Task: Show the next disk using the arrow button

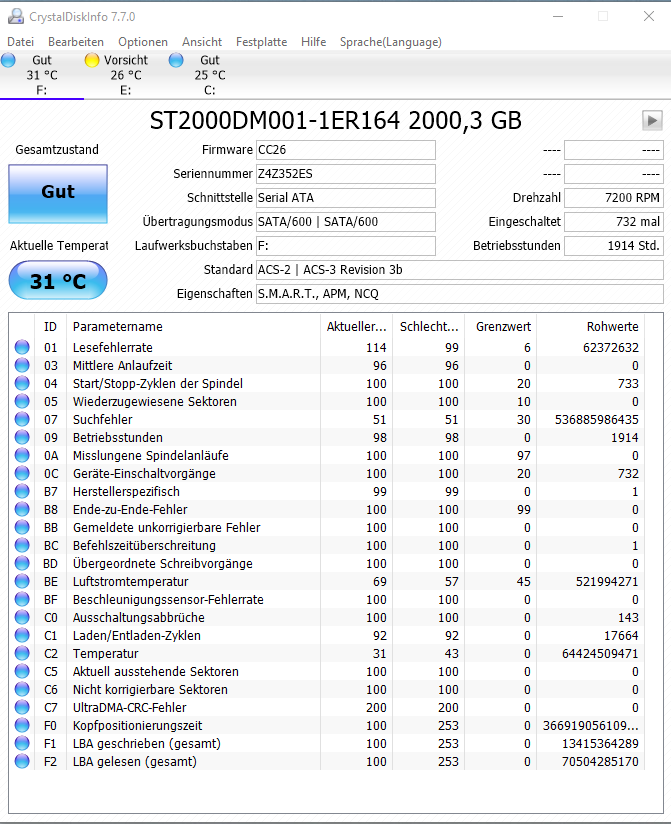Action: [652, 120]
